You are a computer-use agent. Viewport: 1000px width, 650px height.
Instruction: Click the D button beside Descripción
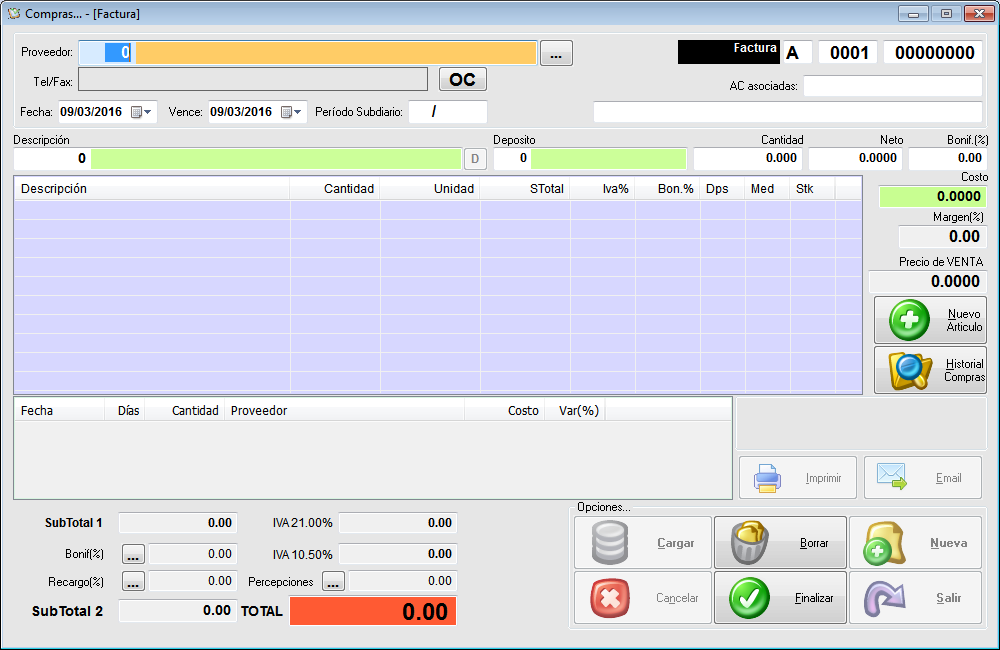pos(475,159)
